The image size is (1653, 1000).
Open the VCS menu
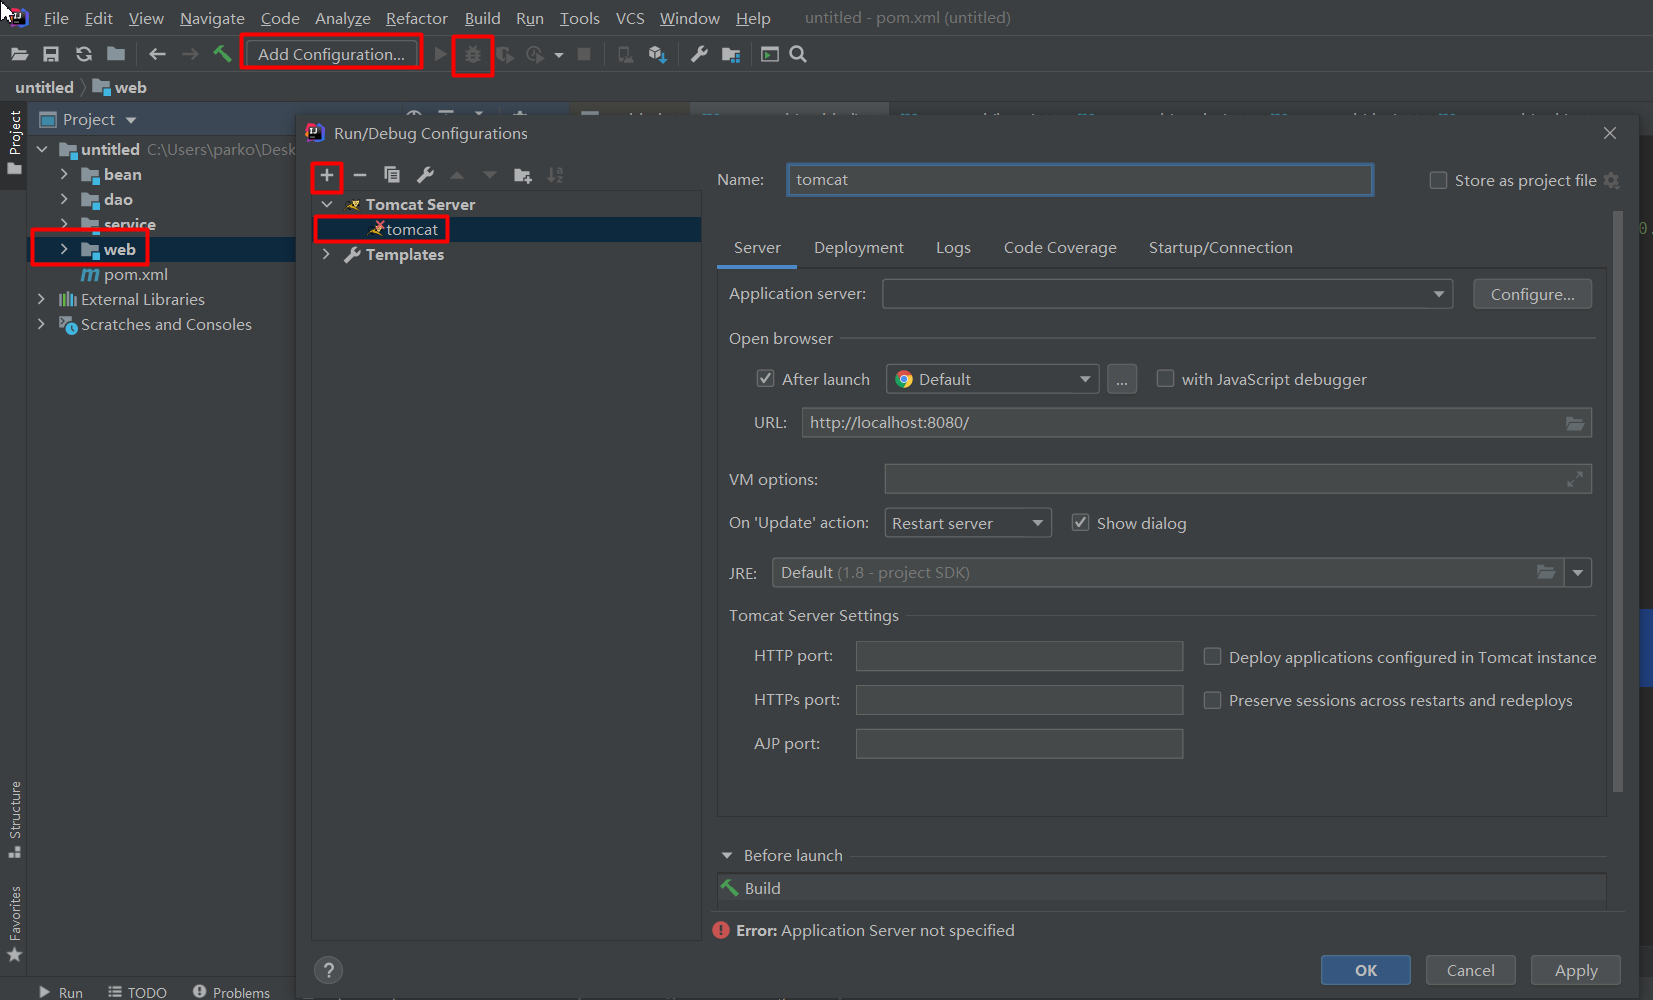[x=630, y=18]
